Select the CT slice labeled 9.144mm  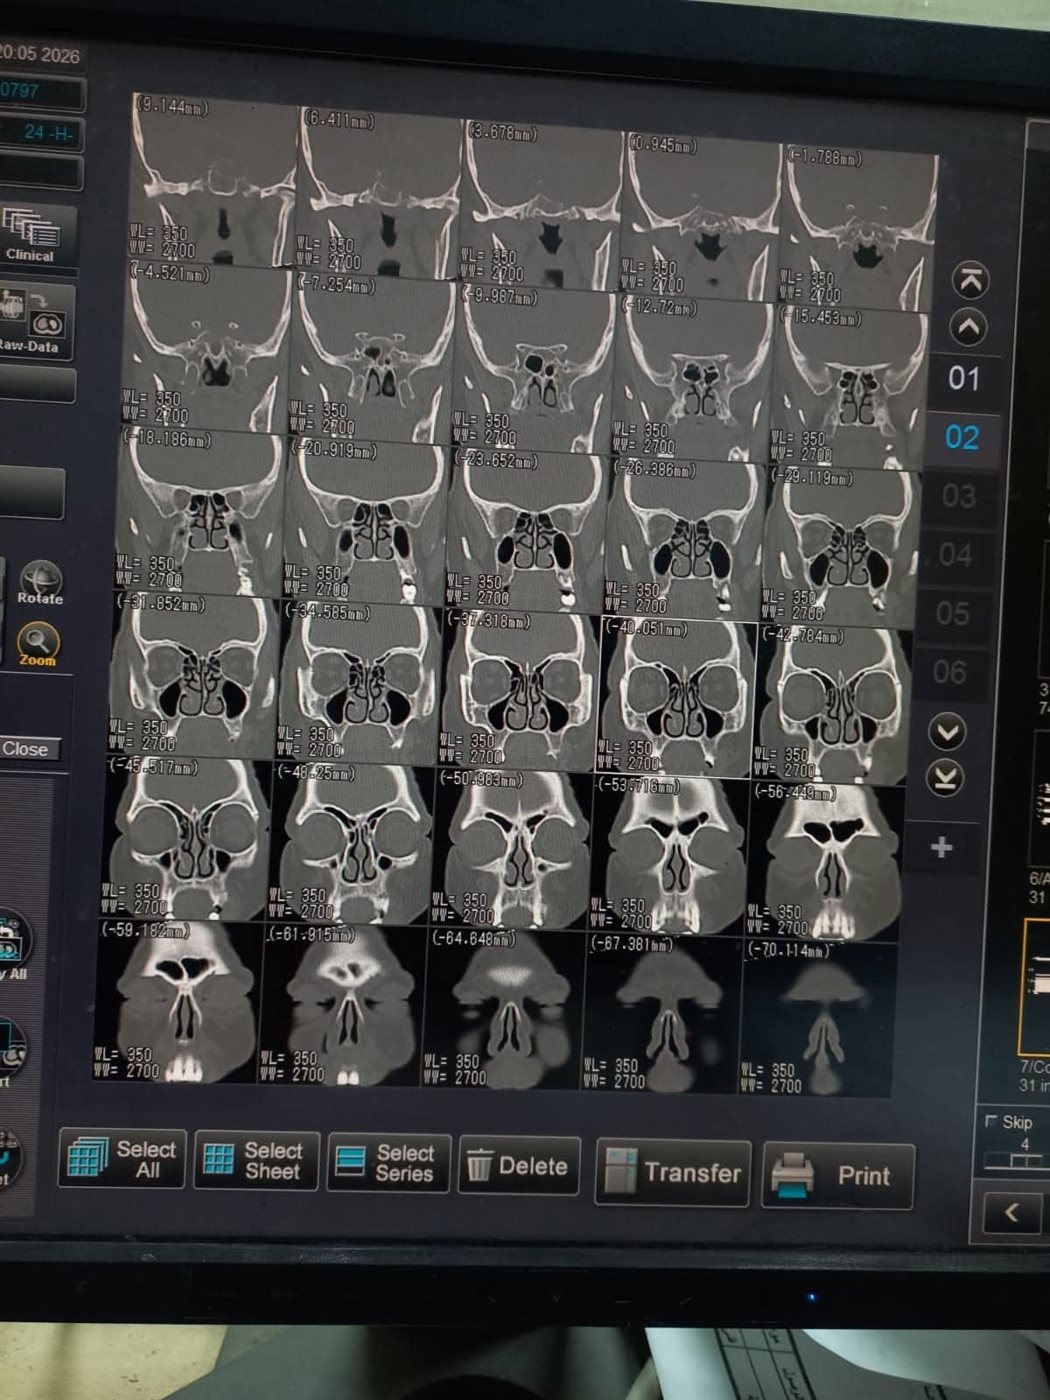[x=214, y=178]
